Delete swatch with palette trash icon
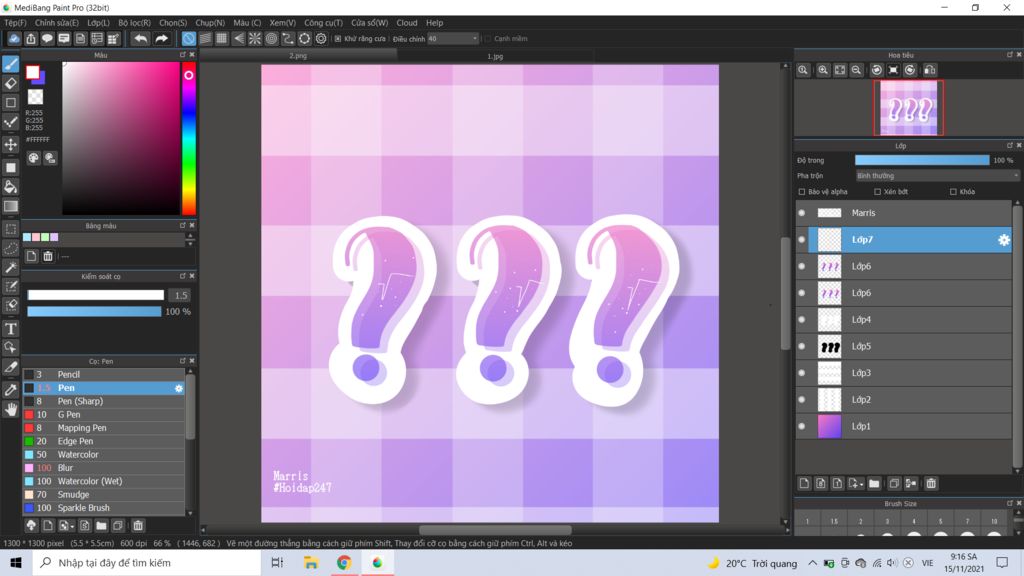Viewport: 1024px width, 576px height. 48,256
